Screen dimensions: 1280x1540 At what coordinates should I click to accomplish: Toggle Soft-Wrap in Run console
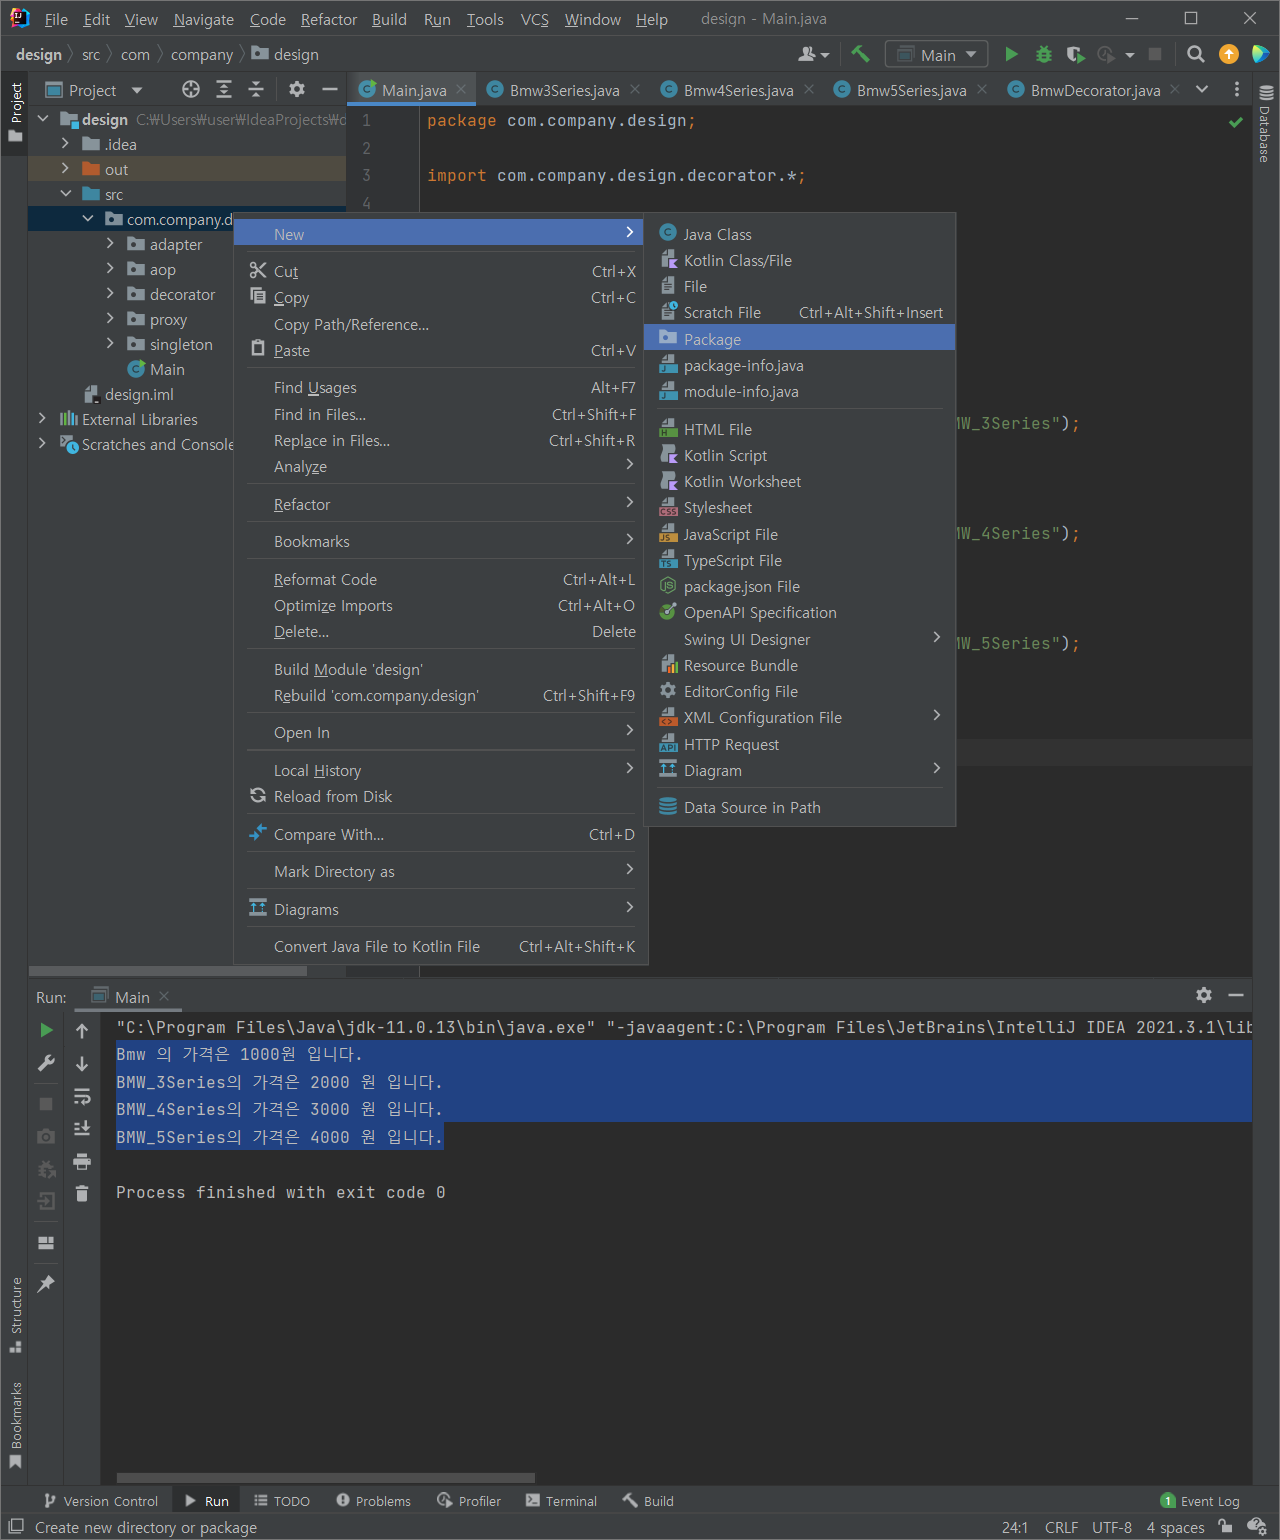coord(82,1096)
